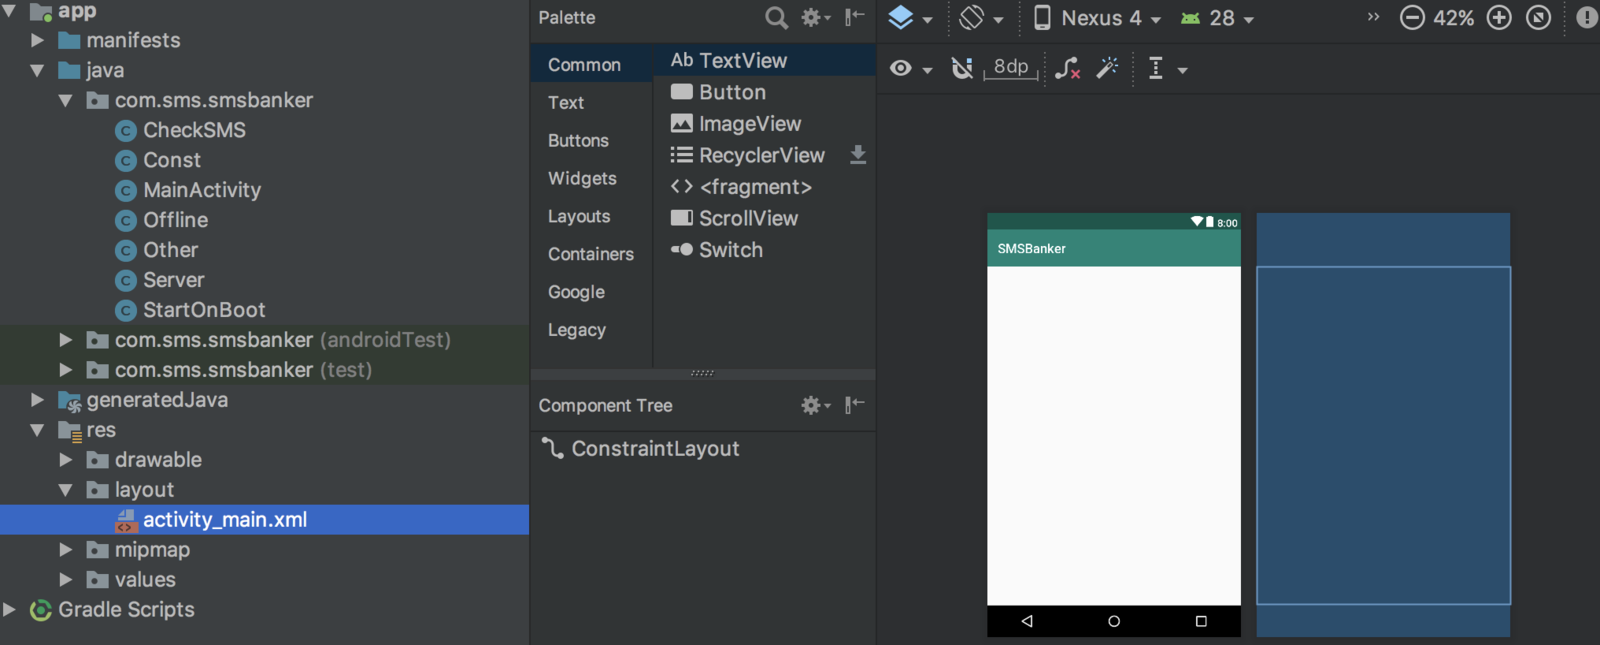Image resolution: width=1600 pixels, height=645 pixels.
Task: Expand com.sms.smsbanker (test) package
Action: click(65, 370)
